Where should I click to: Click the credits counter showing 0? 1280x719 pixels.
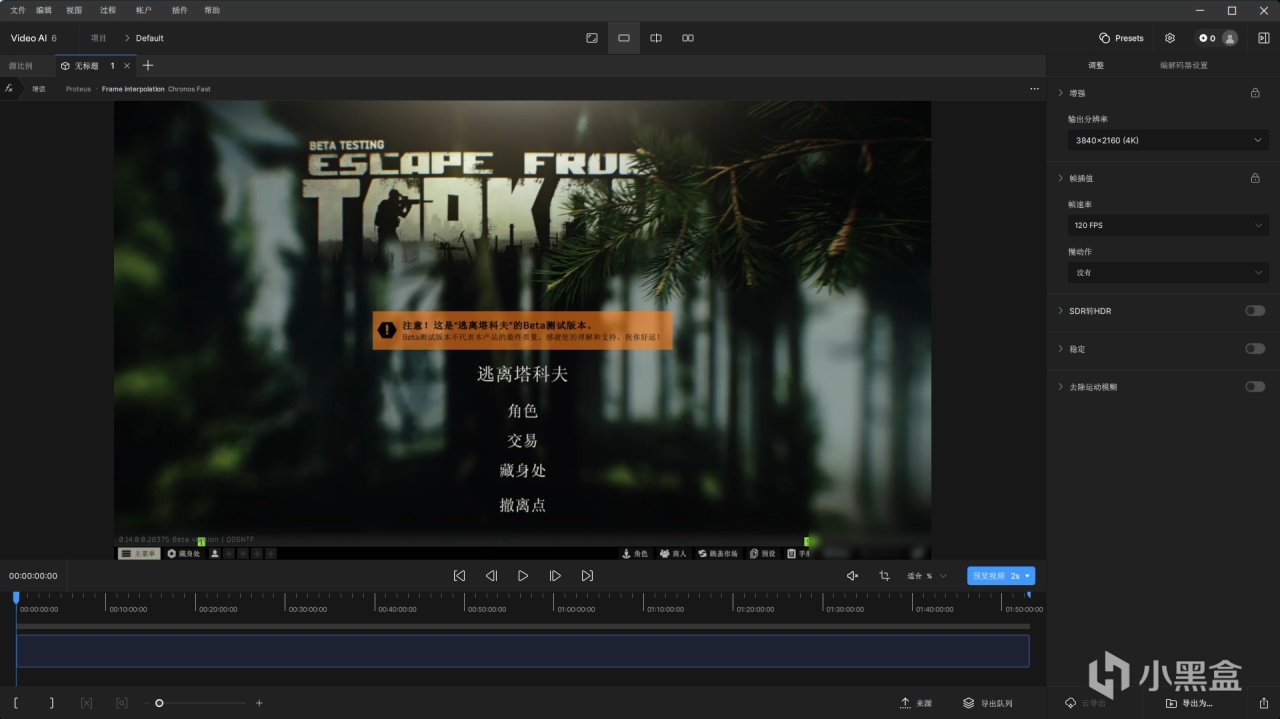click(1207, 38)
